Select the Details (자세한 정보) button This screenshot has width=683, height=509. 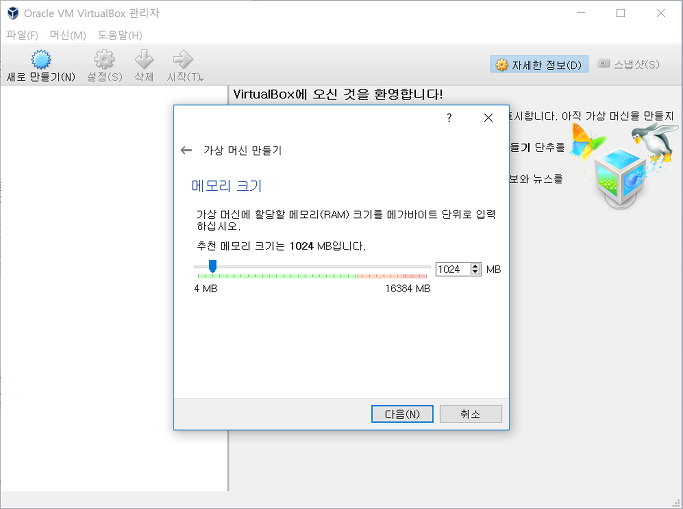(x=539, y=64)
